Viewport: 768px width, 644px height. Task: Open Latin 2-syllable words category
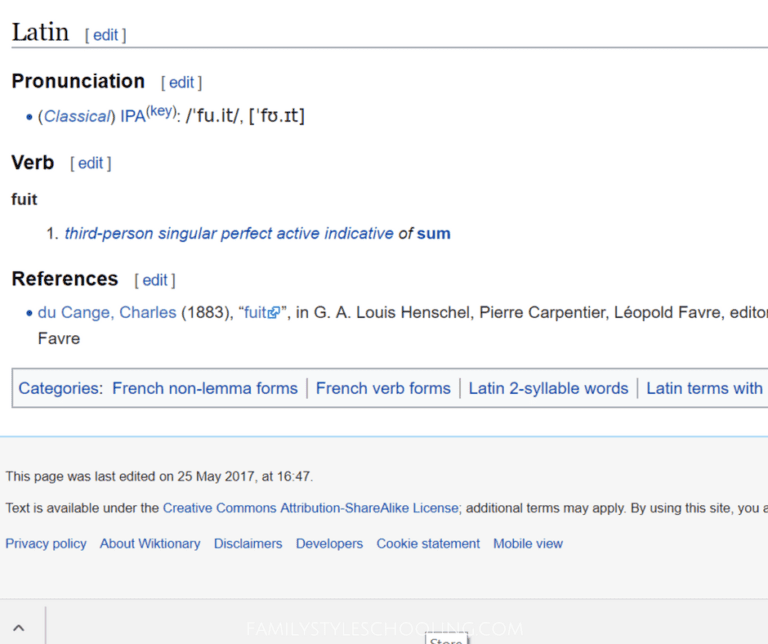pos(548,388)
